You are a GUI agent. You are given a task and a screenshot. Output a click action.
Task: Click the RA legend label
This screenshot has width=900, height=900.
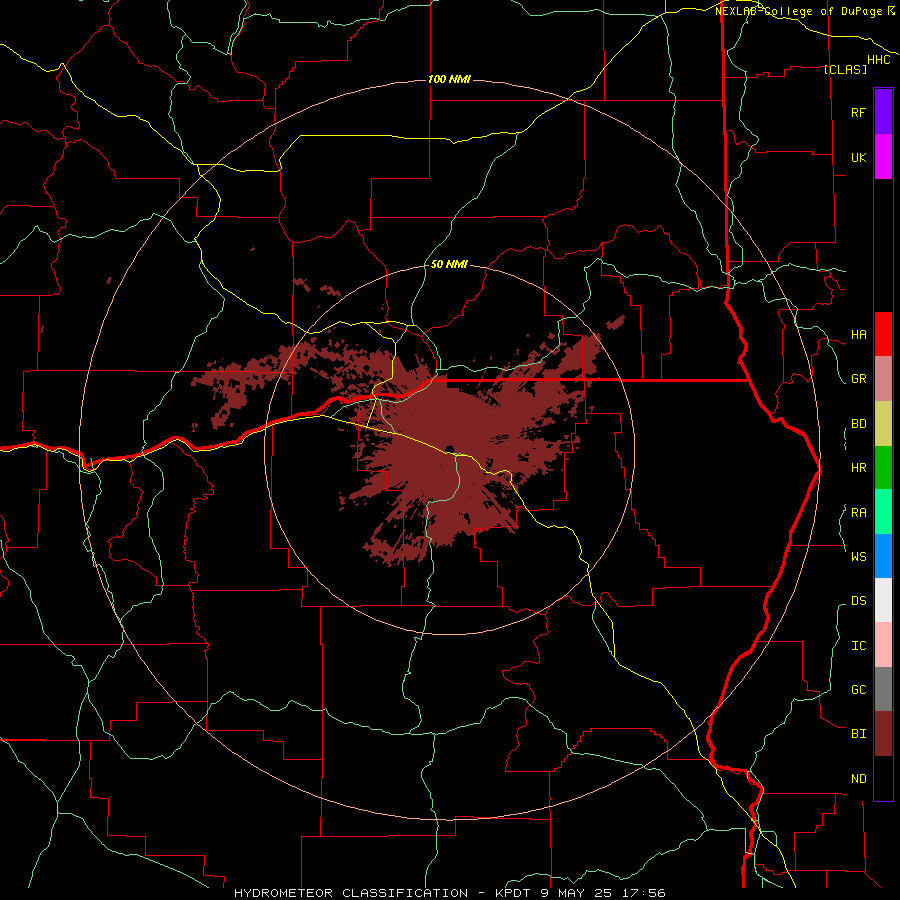858,513
